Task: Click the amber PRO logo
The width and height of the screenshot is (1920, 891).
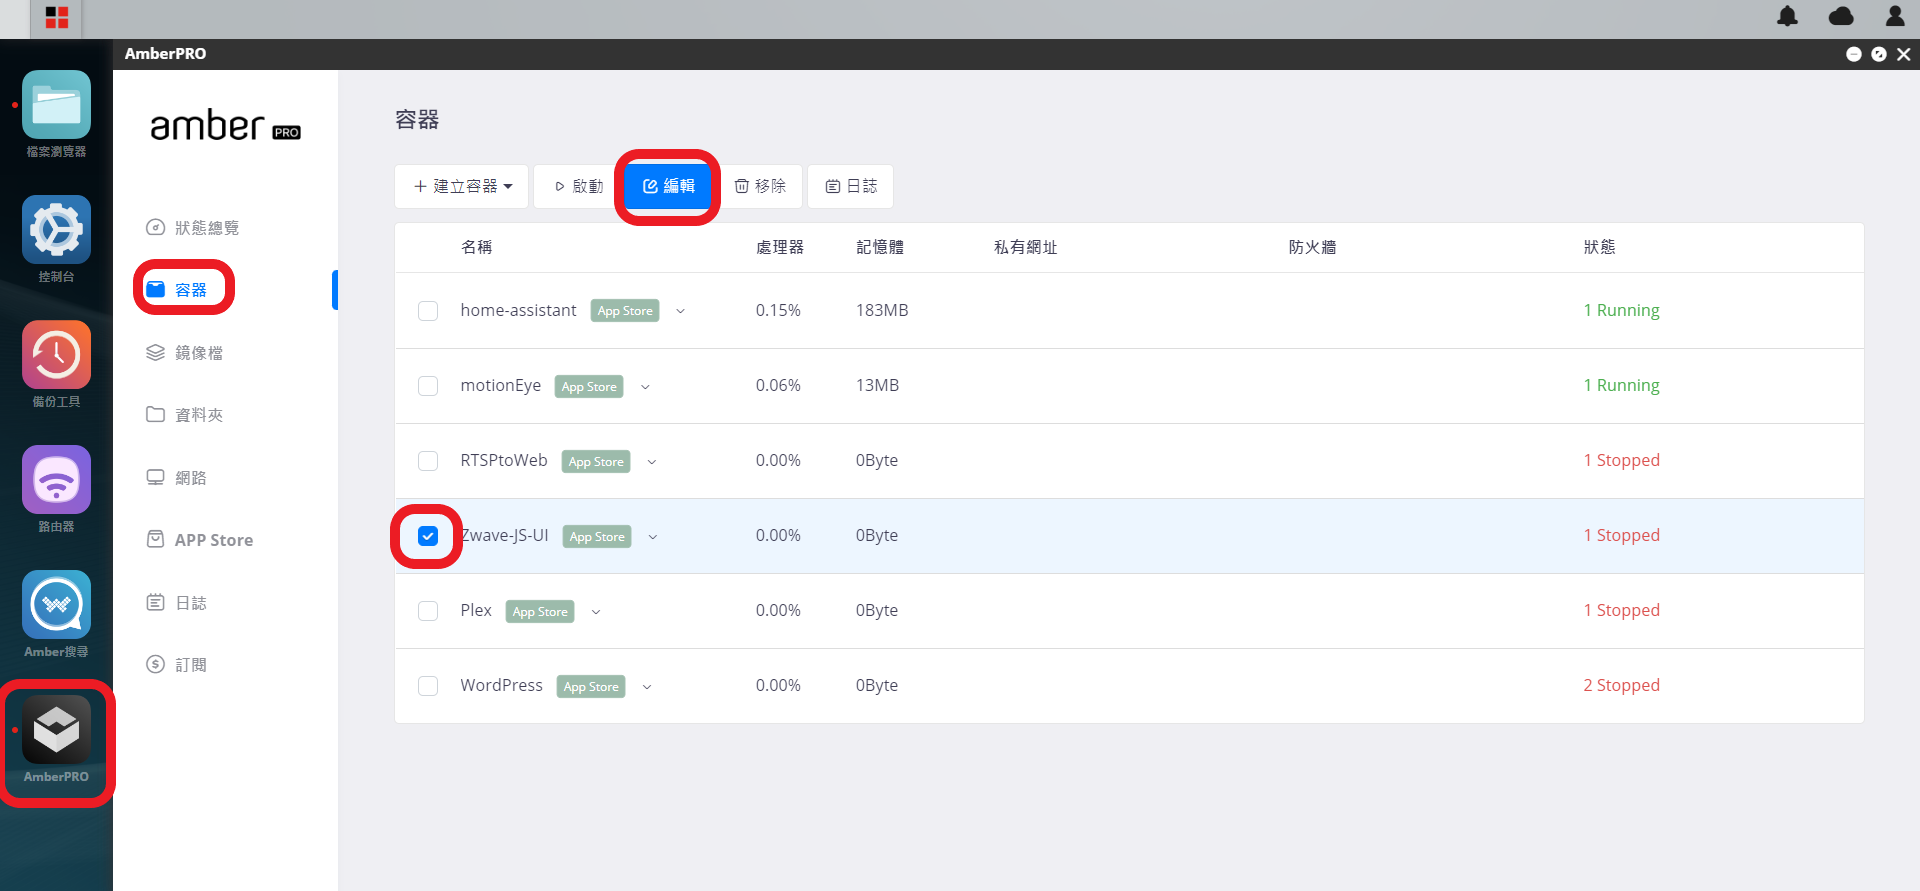Action: [x=225, y=126]
